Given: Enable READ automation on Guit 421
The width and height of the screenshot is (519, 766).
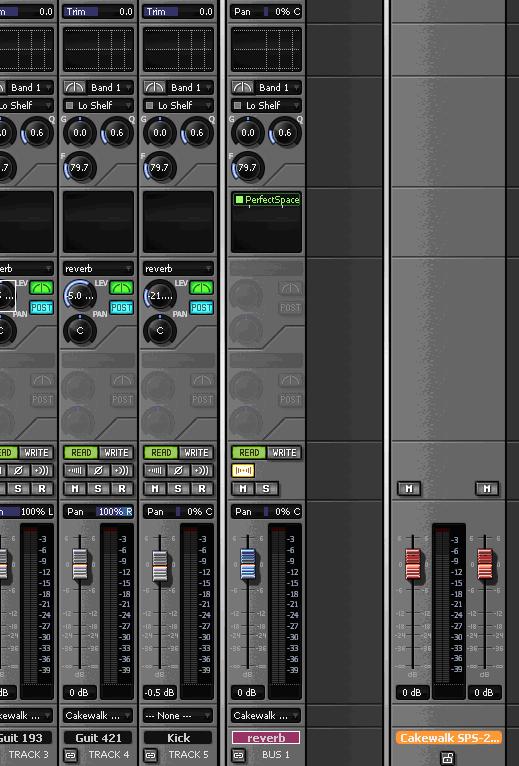Looking at the screenshot, I should pos(81,453).
